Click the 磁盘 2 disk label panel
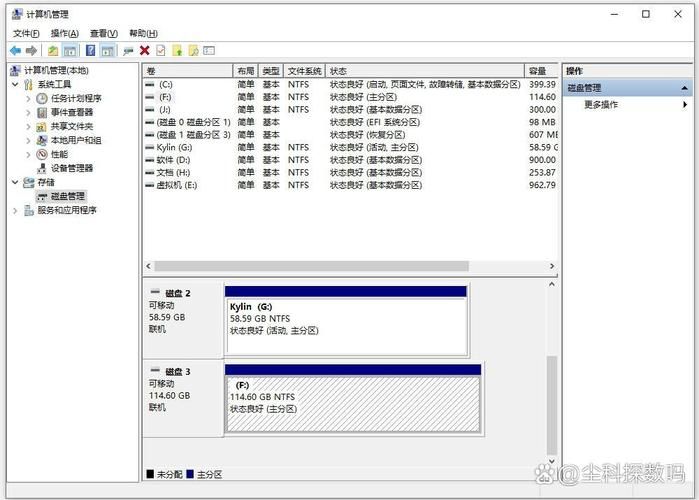This screenshot has width=699, height=500. [183, 319]
